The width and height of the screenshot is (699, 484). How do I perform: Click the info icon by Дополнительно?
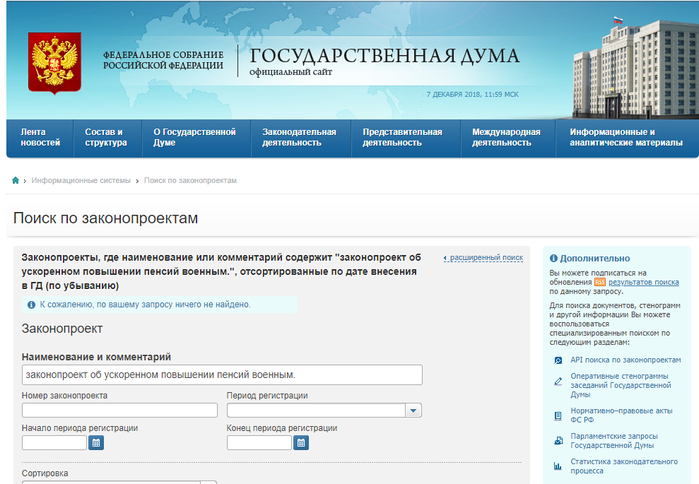554,258
